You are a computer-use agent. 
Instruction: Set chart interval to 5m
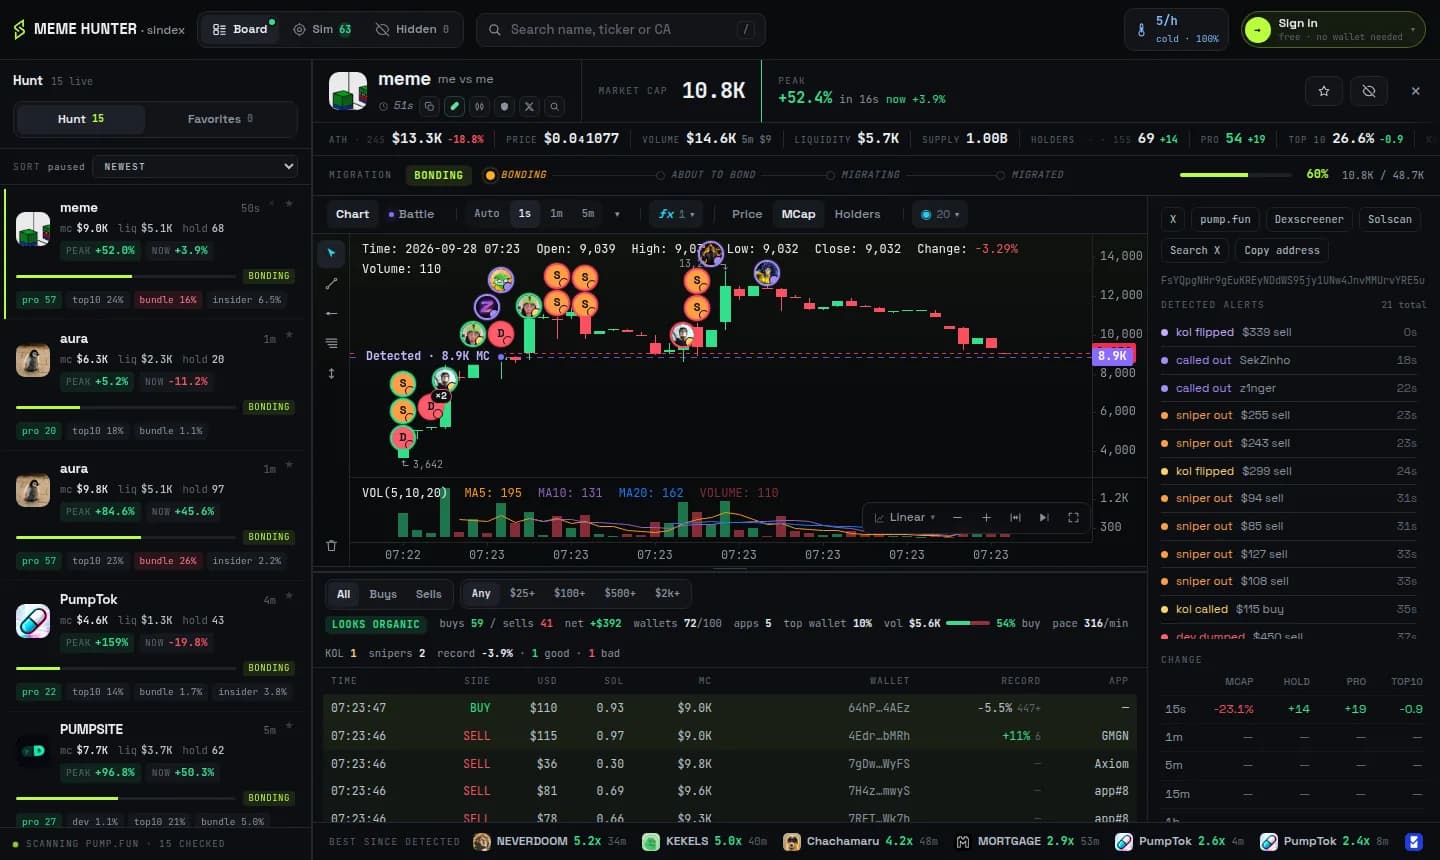pos(588,214)
